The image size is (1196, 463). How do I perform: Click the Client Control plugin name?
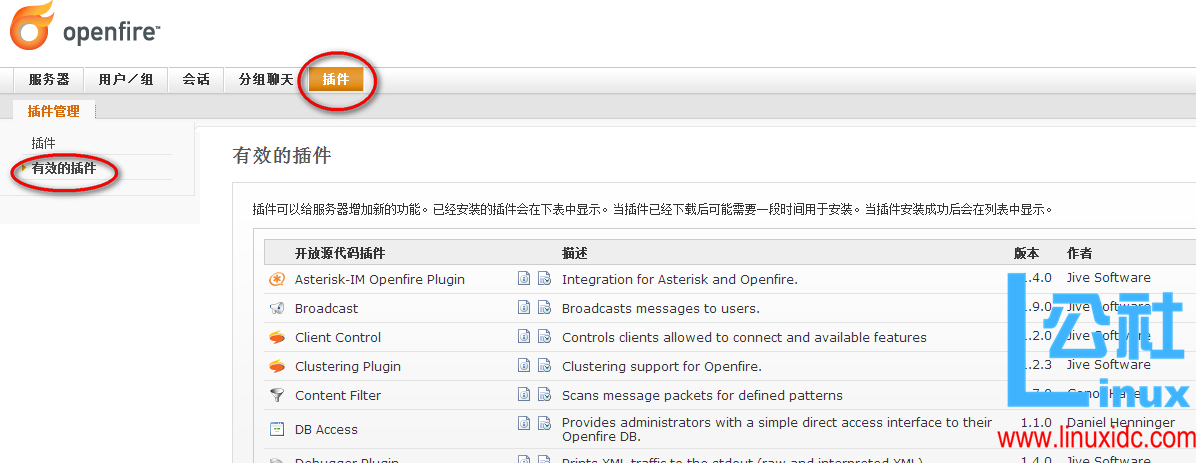pos(338,337)
